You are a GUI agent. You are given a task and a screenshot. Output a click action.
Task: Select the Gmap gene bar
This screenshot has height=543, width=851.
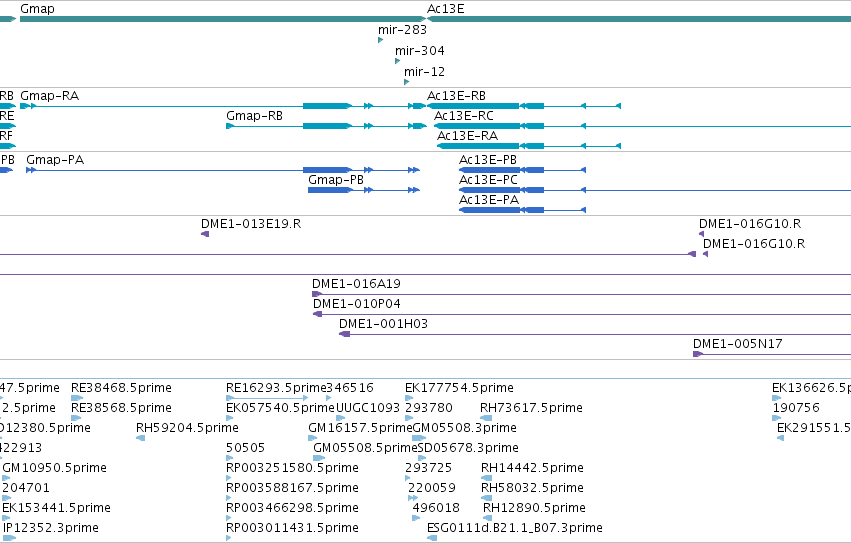[x=223, y=19]
